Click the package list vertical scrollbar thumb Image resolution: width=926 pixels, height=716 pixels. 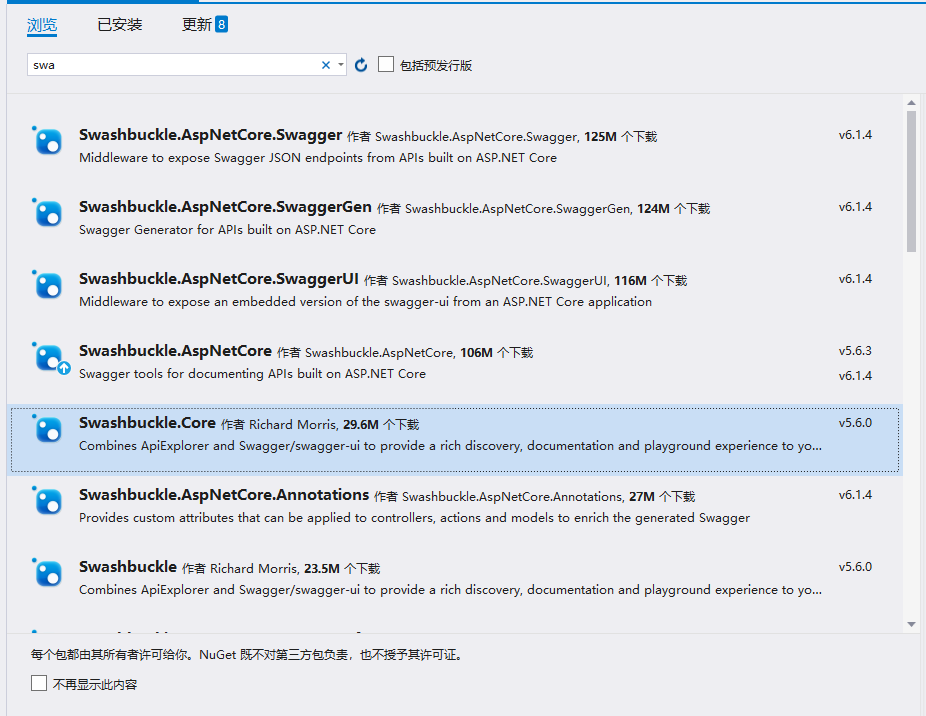tap(911, 181)
